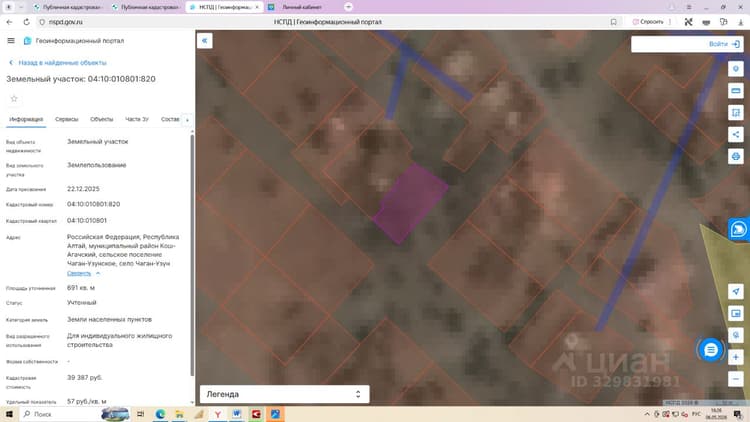The height and width of the screenshot is (422, 750).
Task: Click the area value 691 кв. м
Action: tap(81, 288)
